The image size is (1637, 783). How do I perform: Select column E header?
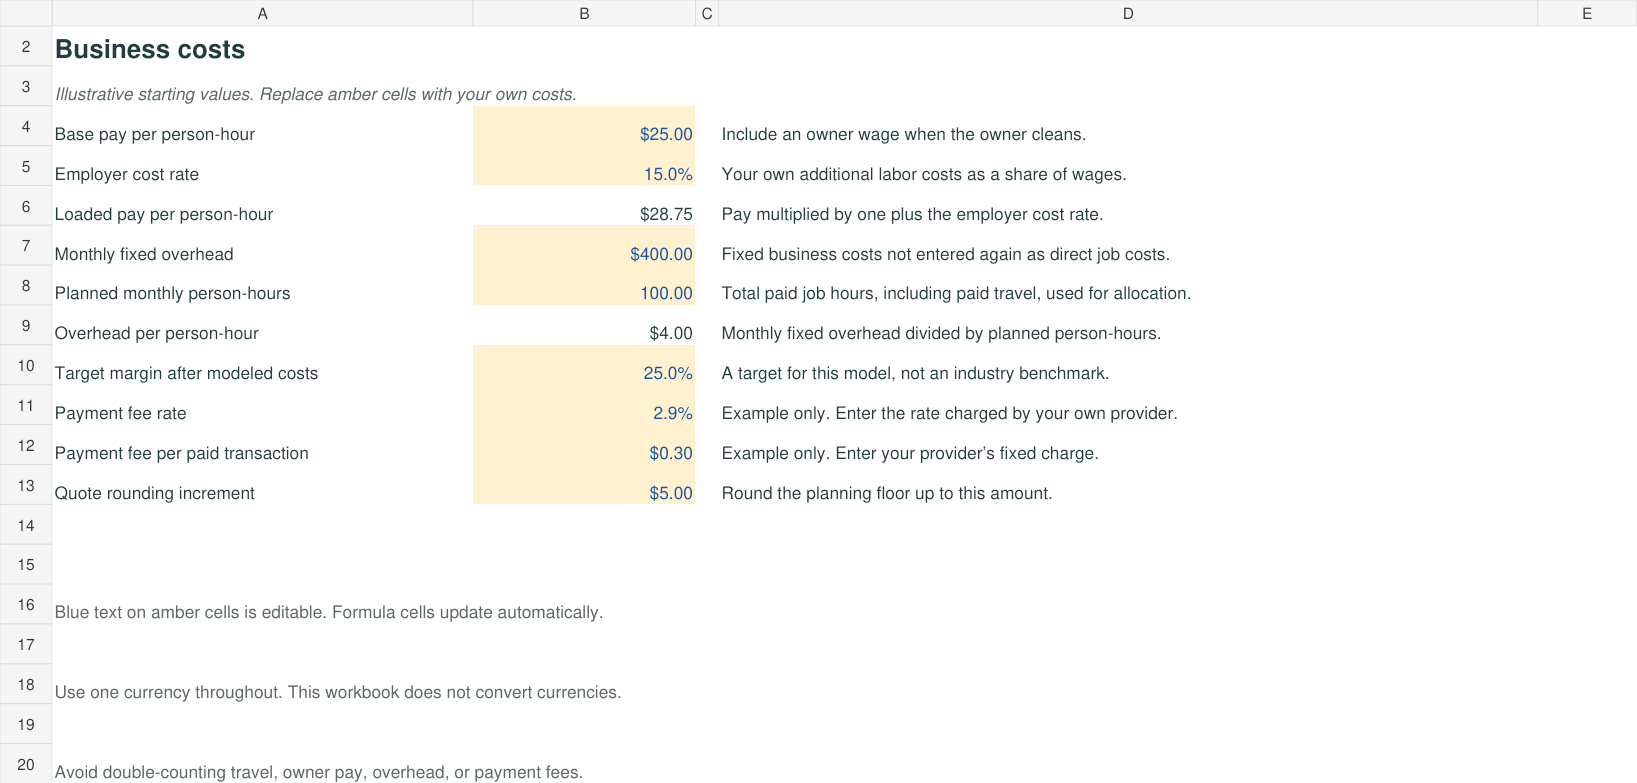(x=1587, y=13)
